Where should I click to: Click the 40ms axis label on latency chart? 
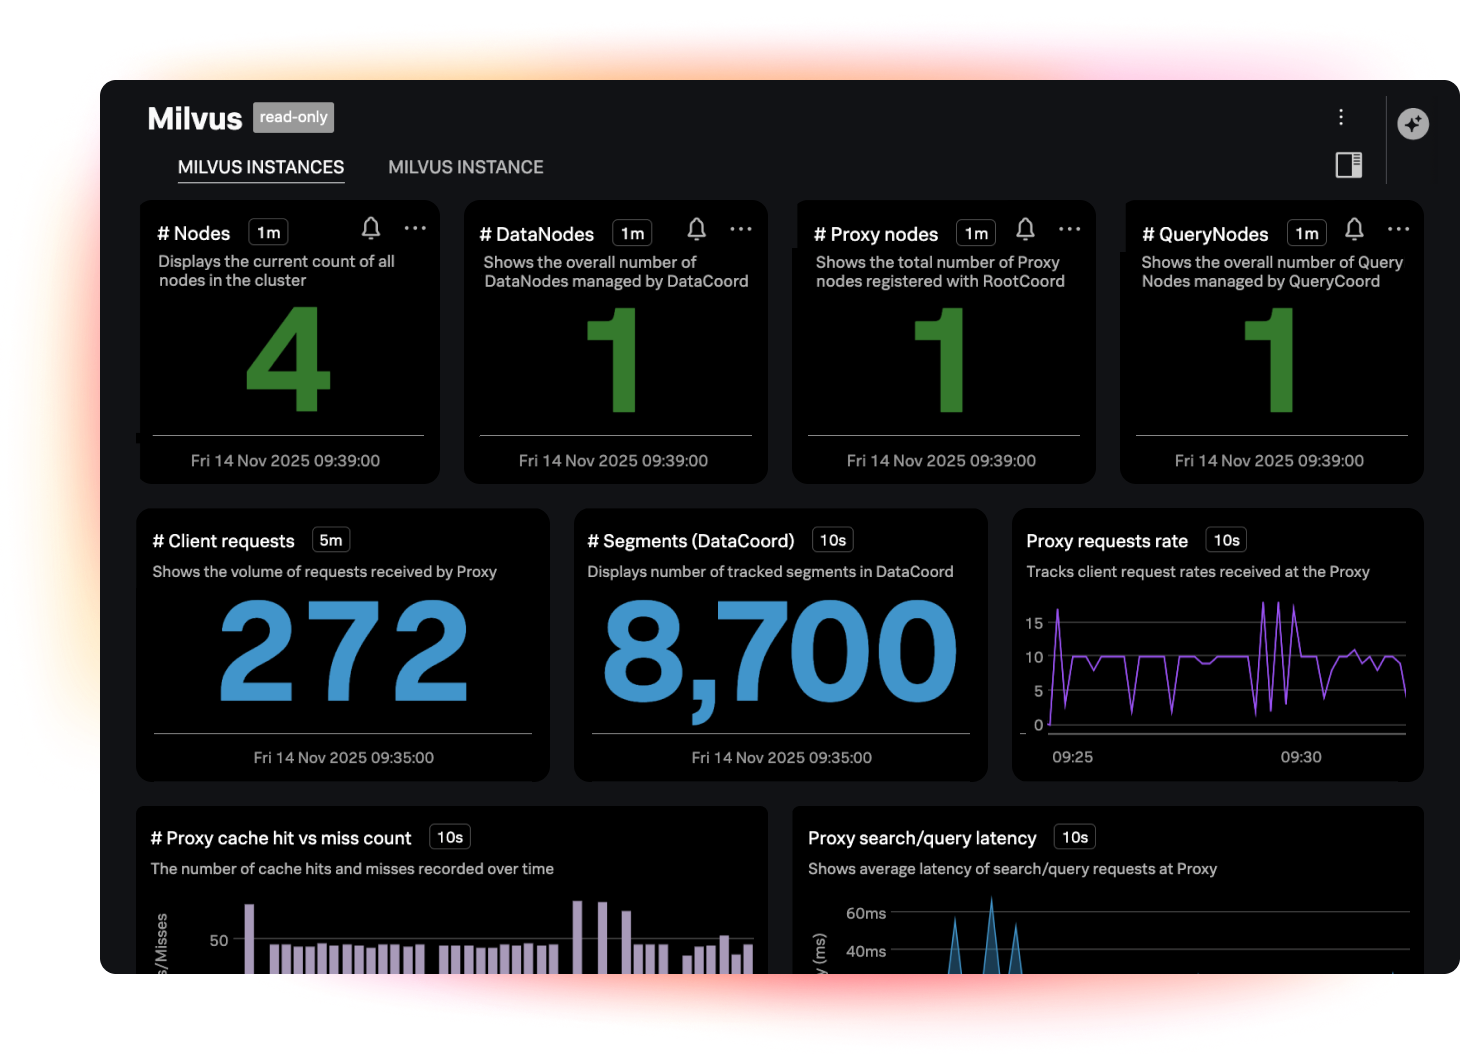[x=866, y=951]
